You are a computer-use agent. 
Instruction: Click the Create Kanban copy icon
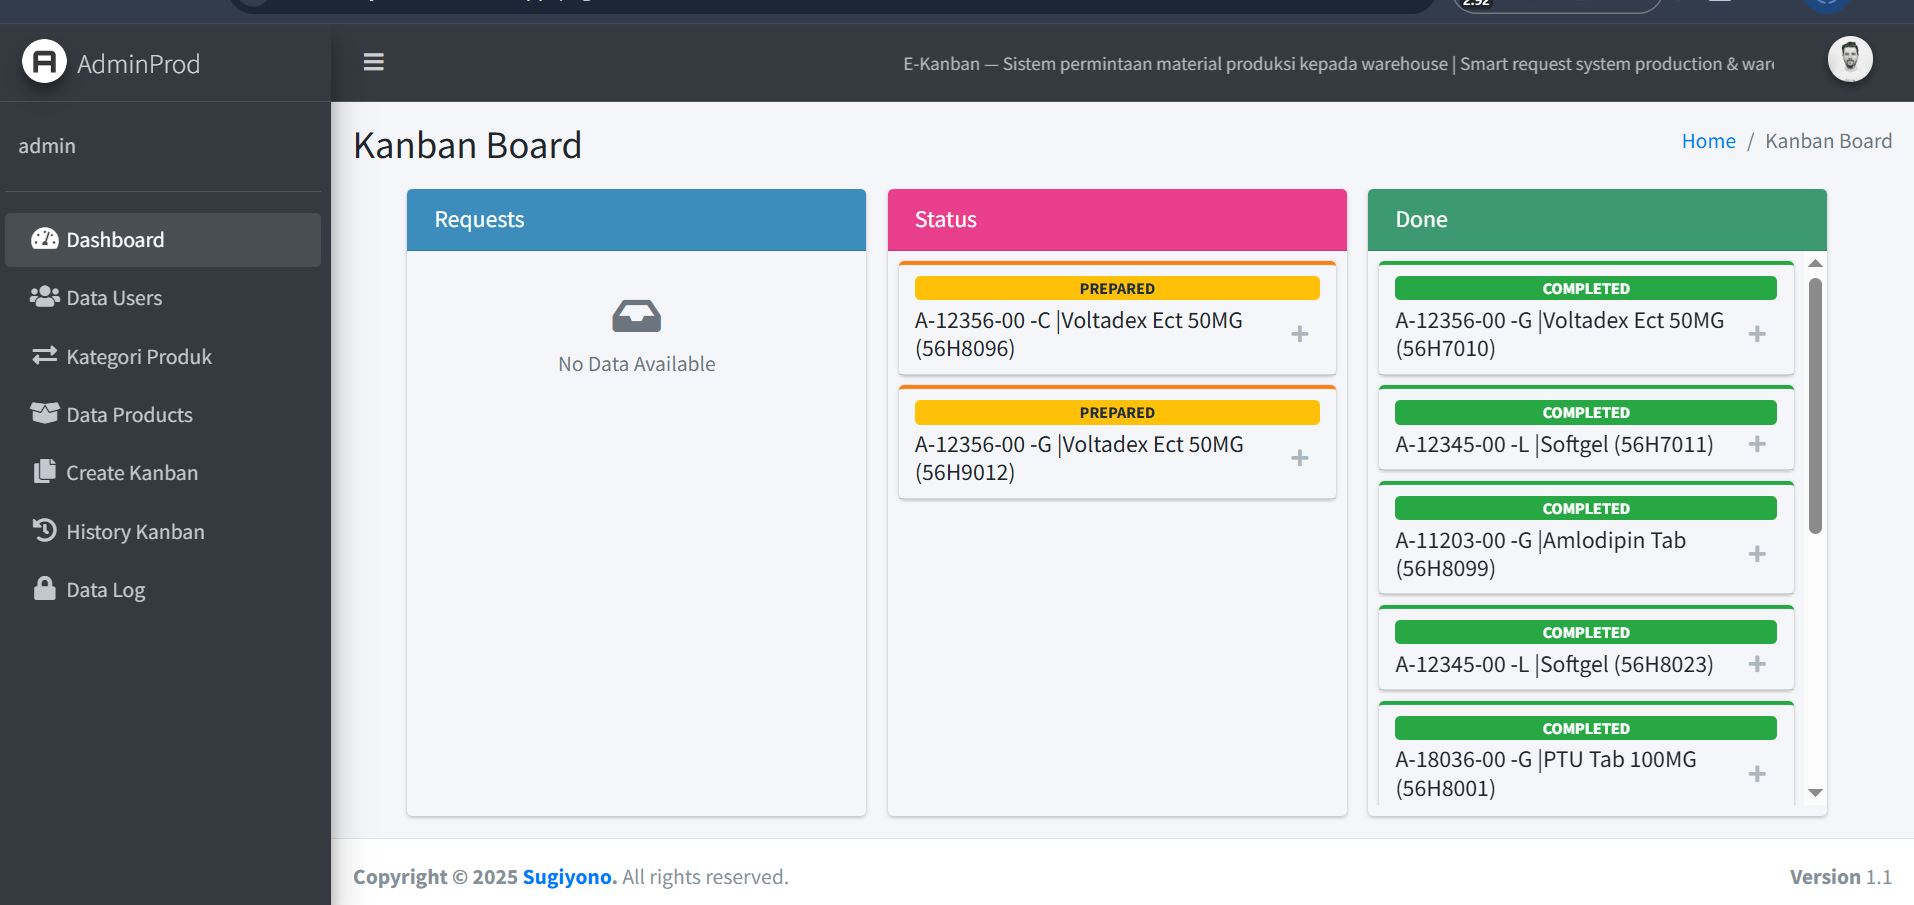[x=44, y=472]
